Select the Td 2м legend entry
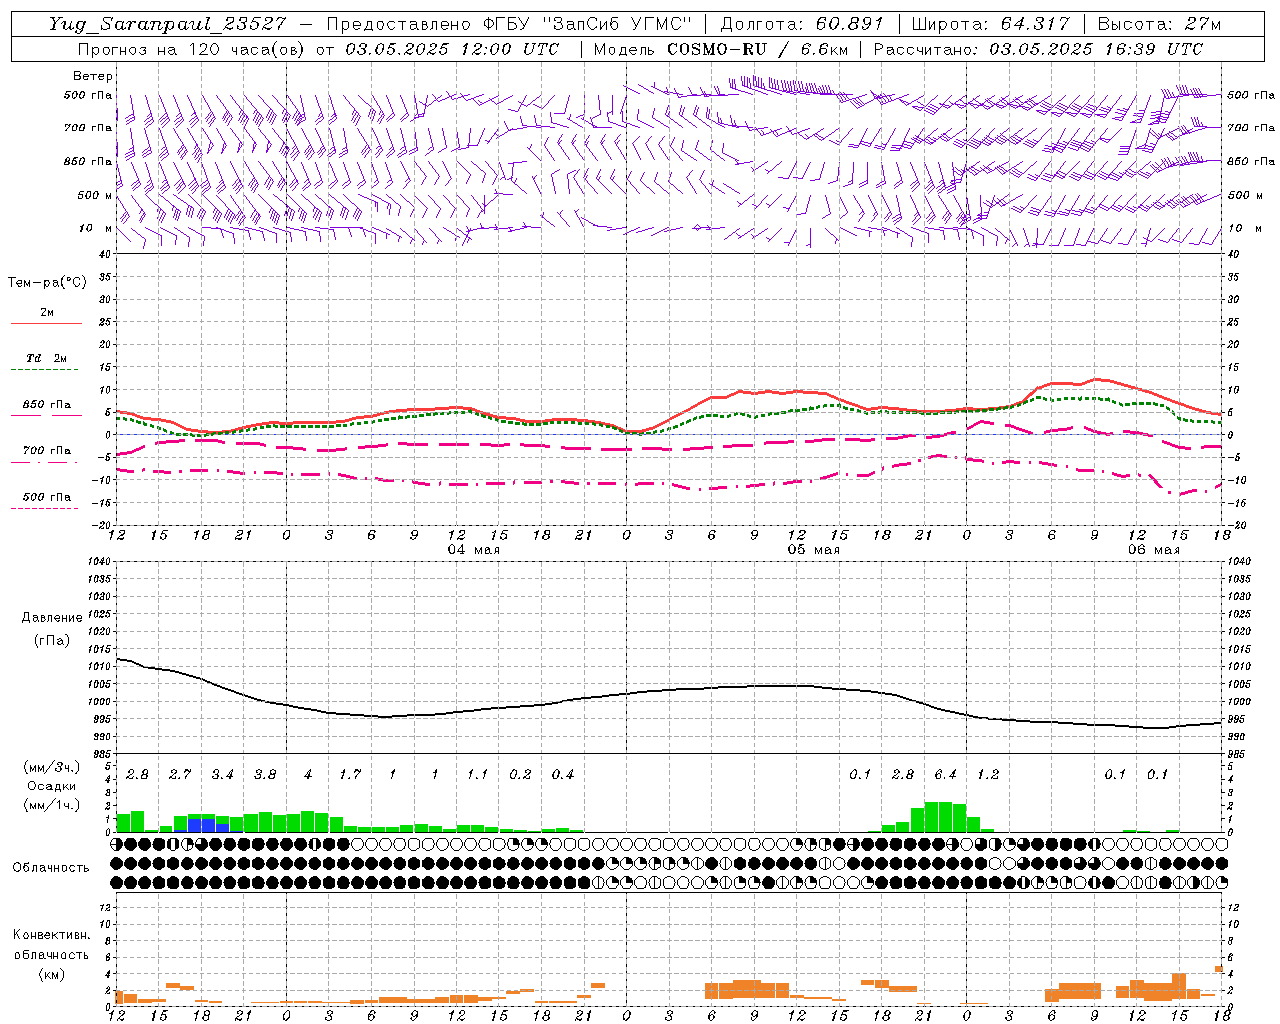 click(x=47, y=358)
